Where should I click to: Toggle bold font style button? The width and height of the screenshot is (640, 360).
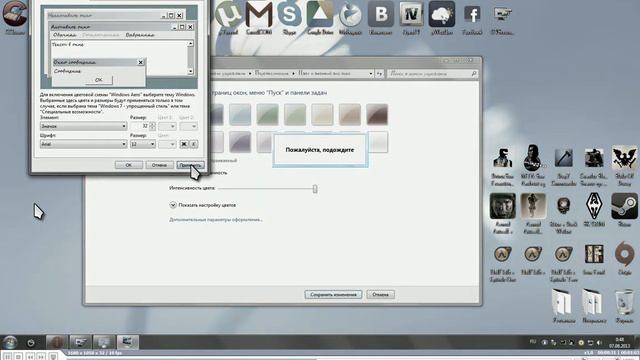coord(184,144)
